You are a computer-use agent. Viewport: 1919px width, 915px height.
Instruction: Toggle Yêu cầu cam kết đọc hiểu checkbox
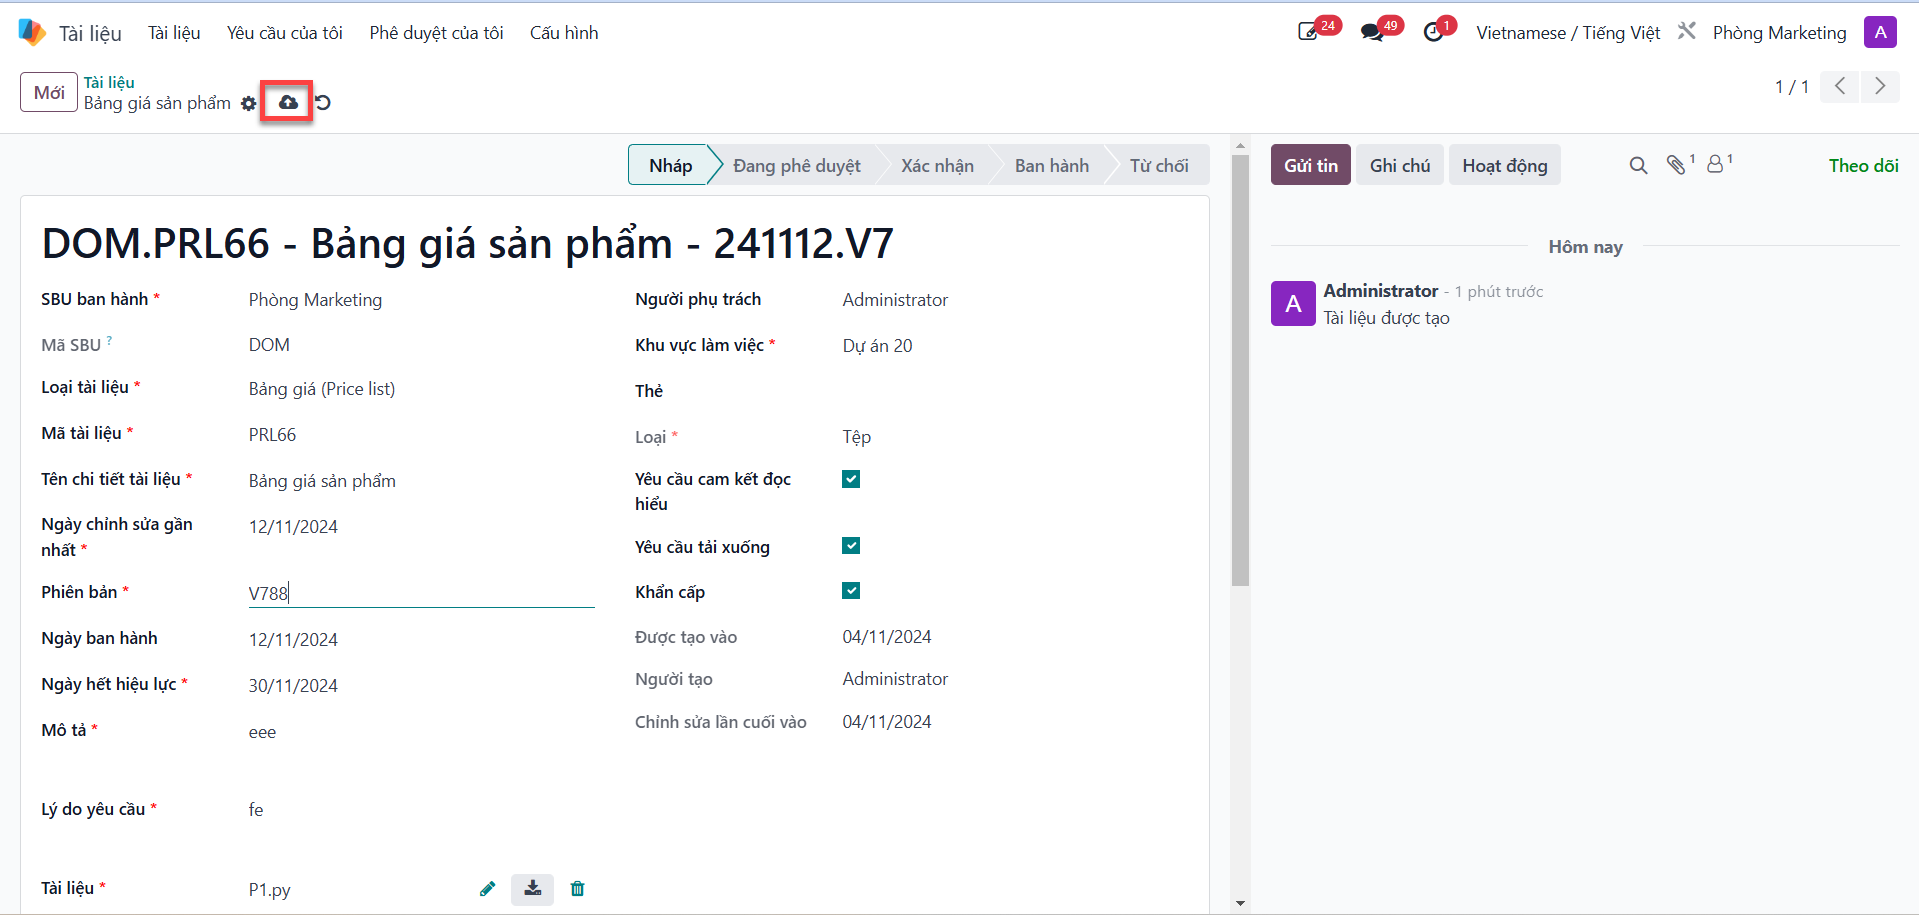[x=851, y=479]
